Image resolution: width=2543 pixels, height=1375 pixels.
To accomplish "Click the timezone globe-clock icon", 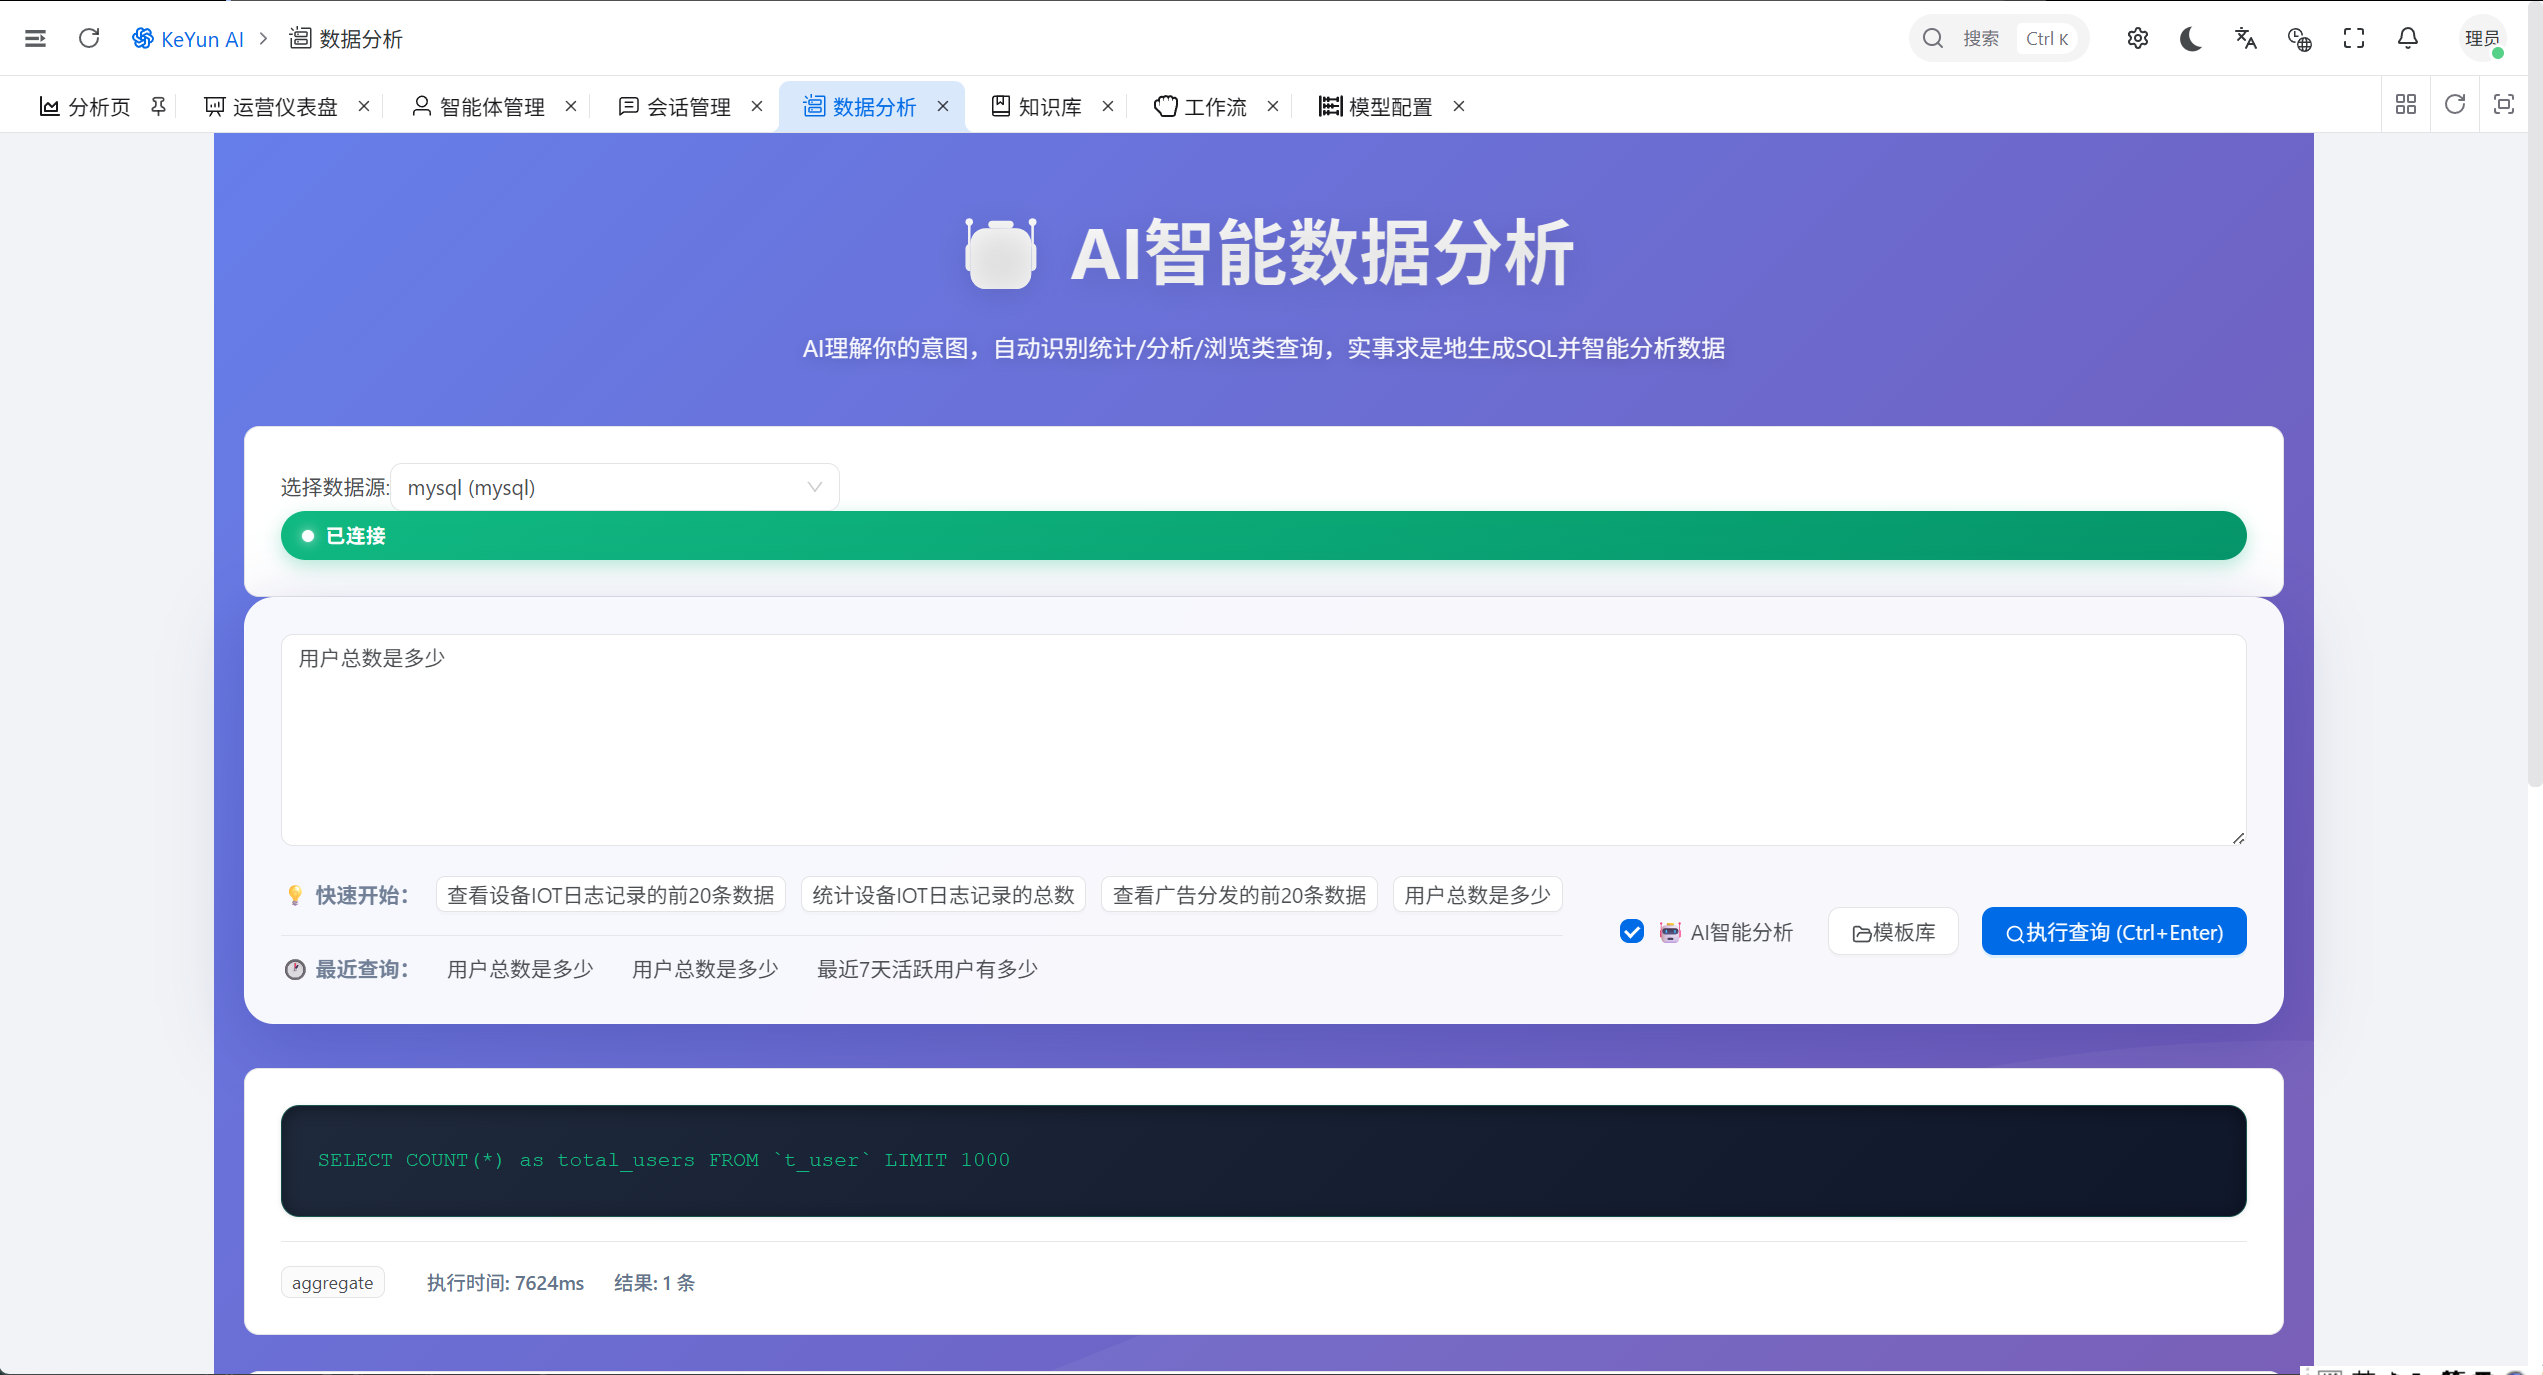I will [2299, 38].
